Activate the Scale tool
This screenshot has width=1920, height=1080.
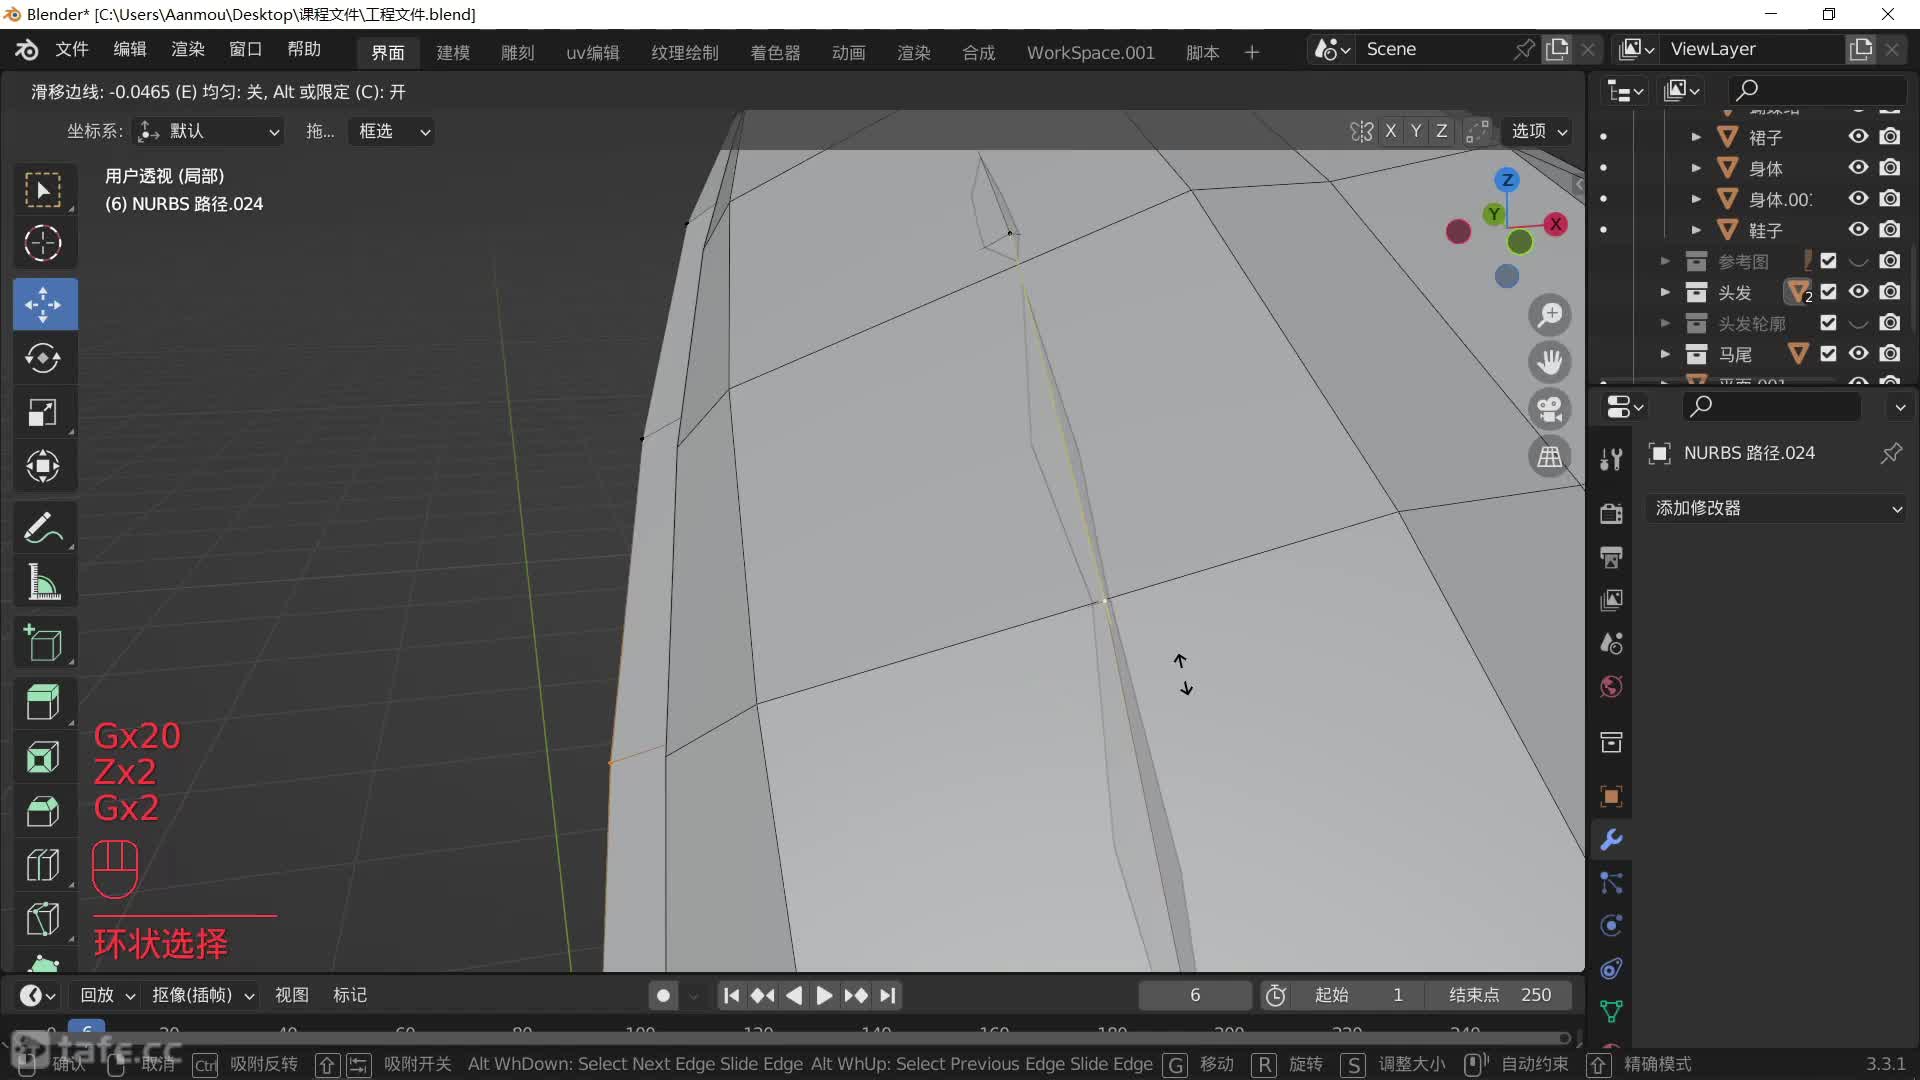coord(43,412)
